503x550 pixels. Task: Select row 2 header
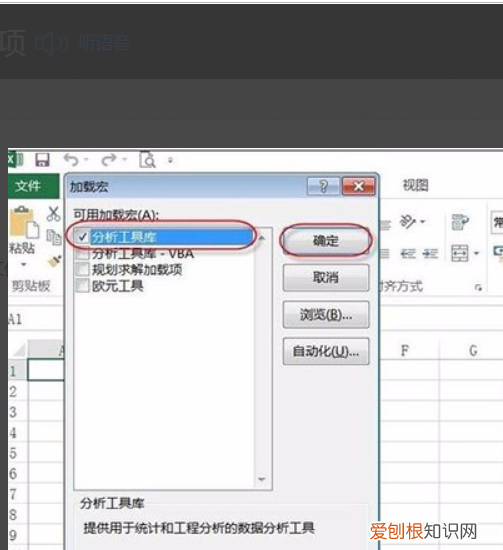(x=18, y=391)
